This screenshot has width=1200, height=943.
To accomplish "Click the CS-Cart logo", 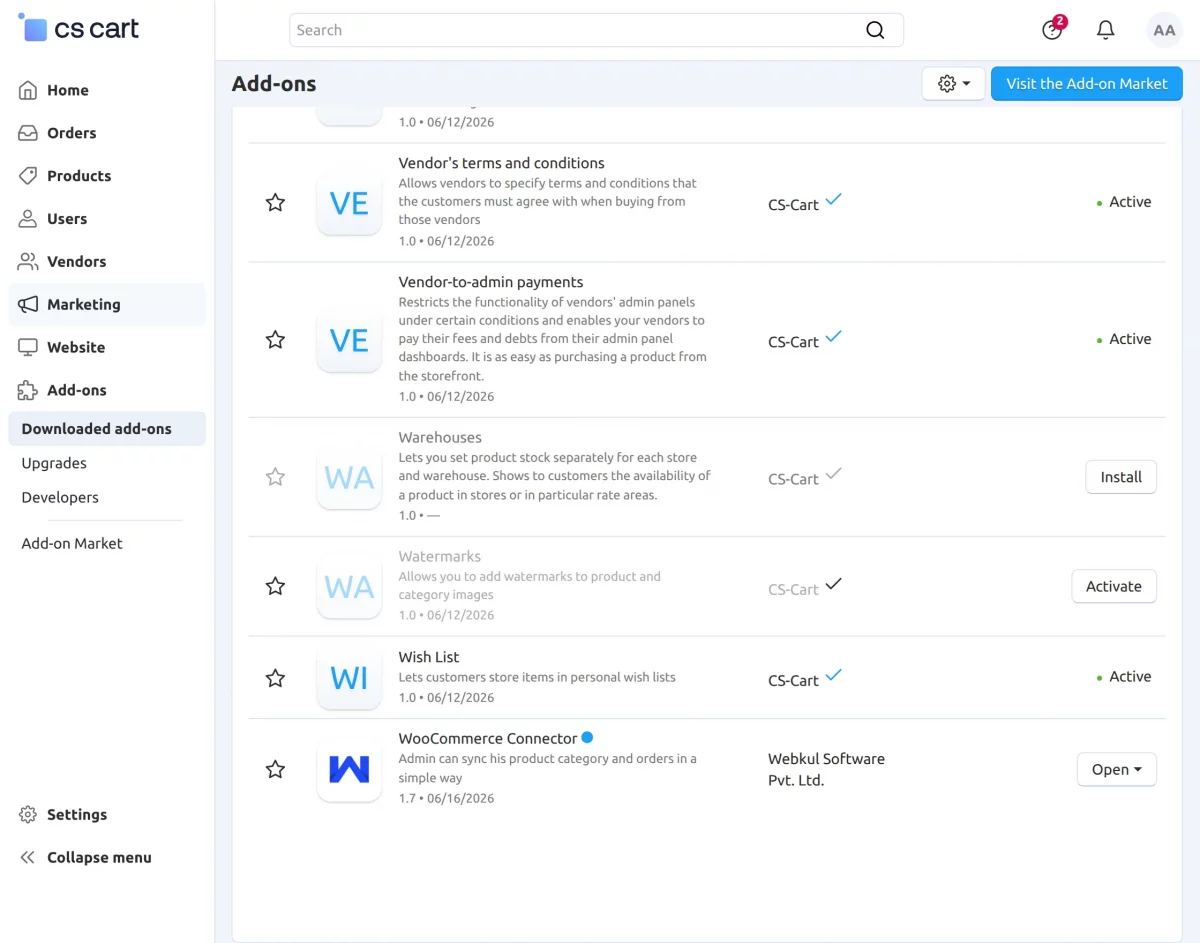I will (x=79, y=29).
